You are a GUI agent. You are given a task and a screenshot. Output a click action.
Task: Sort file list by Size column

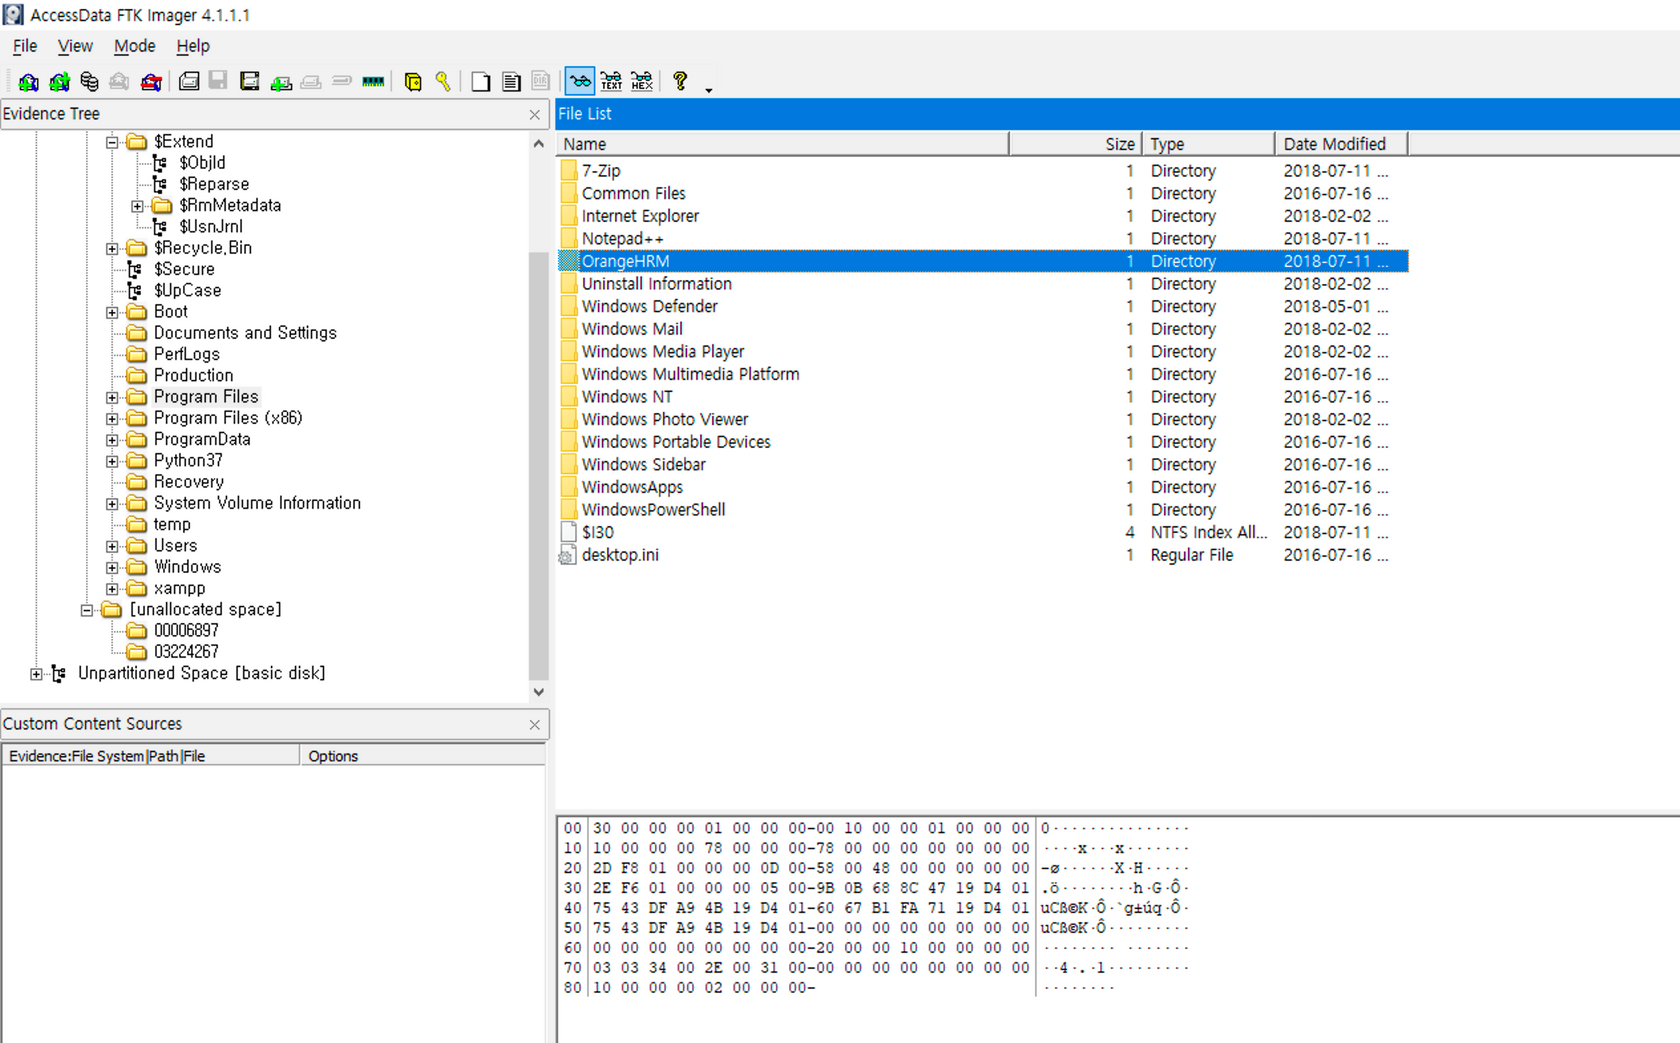[1075, 144]
